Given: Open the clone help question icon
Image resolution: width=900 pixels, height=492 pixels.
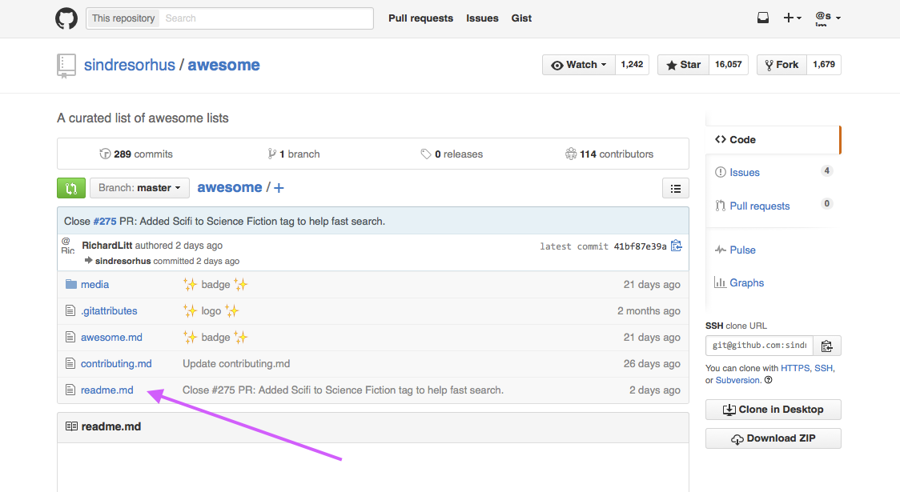Looking at the screenshot, I should point(768,380).
